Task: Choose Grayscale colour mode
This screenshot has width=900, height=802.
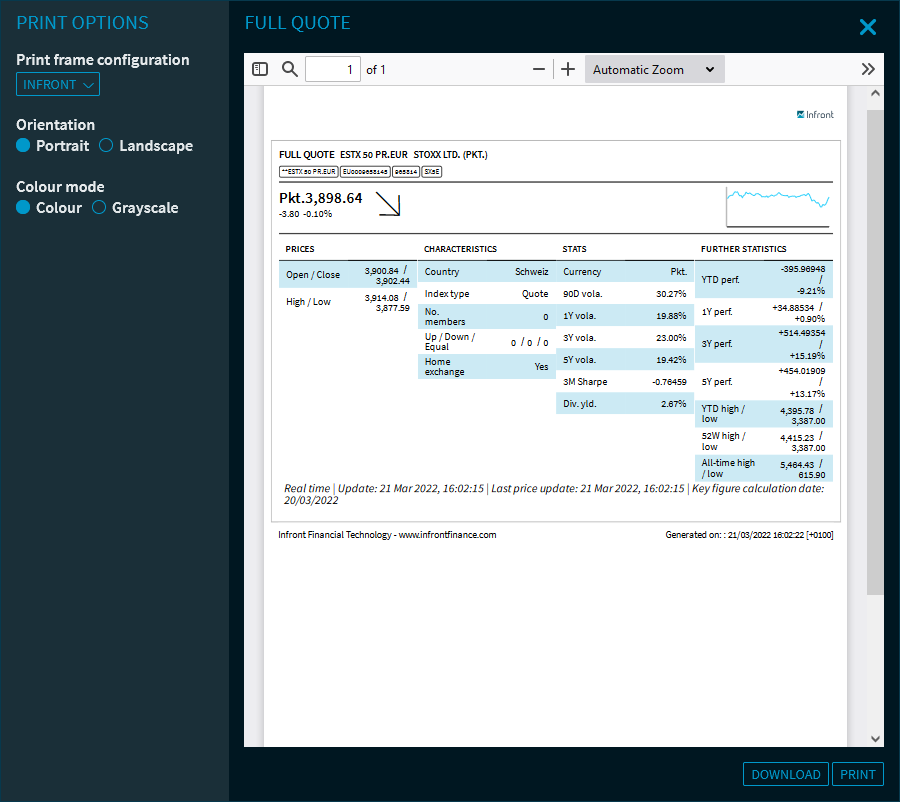Action: tap(99, 208)
